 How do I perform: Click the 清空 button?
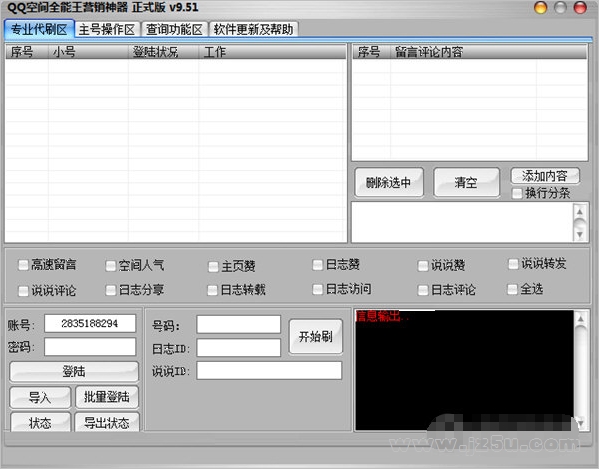pos(466,183)
